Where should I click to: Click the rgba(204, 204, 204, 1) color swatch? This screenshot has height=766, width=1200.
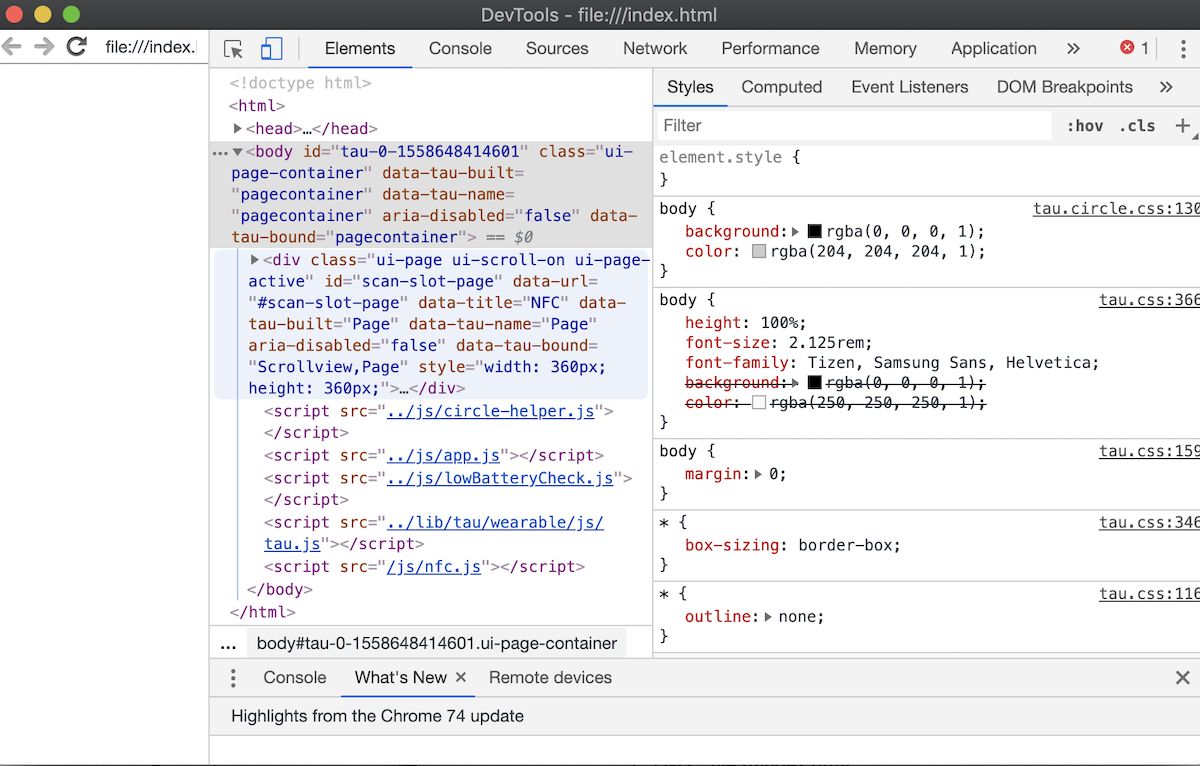pyautogui.click(x=759, y=252)
